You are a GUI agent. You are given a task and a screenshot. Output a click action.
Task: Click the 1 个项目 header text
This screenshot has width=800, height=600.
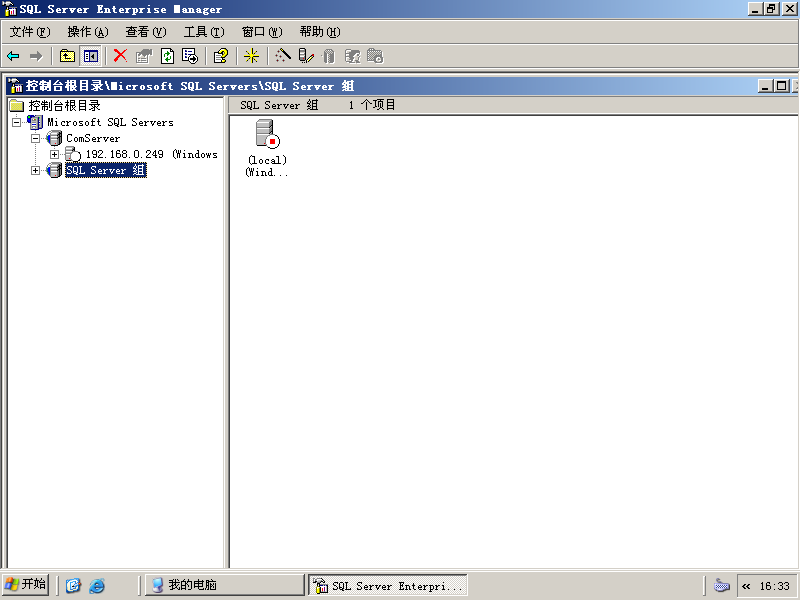tap(372, 105)
